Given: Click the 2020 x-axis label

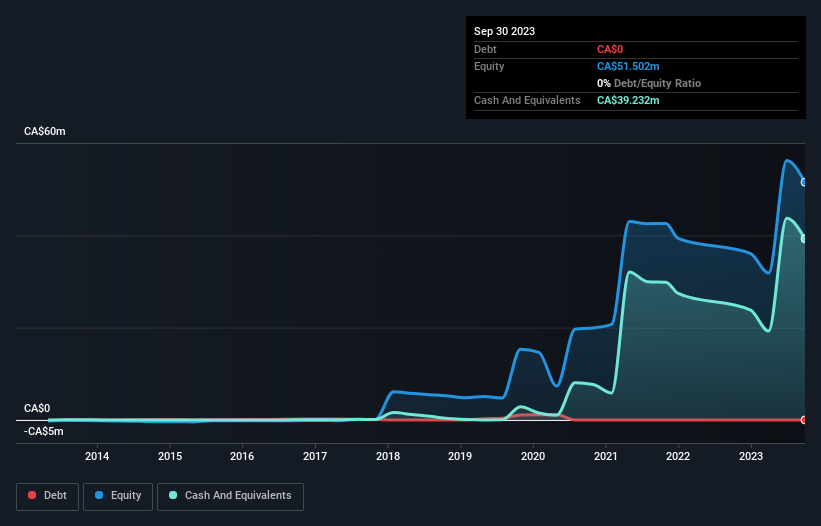Looking at the screenshot, I should [532, 456].
